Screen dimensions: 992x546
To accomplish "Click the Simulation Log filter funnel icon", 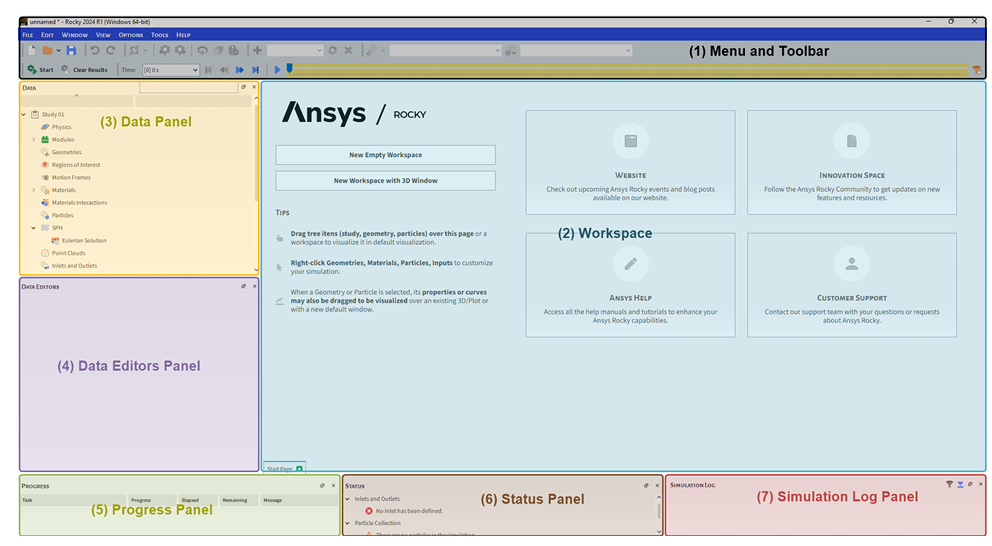I will pos(950,485).
